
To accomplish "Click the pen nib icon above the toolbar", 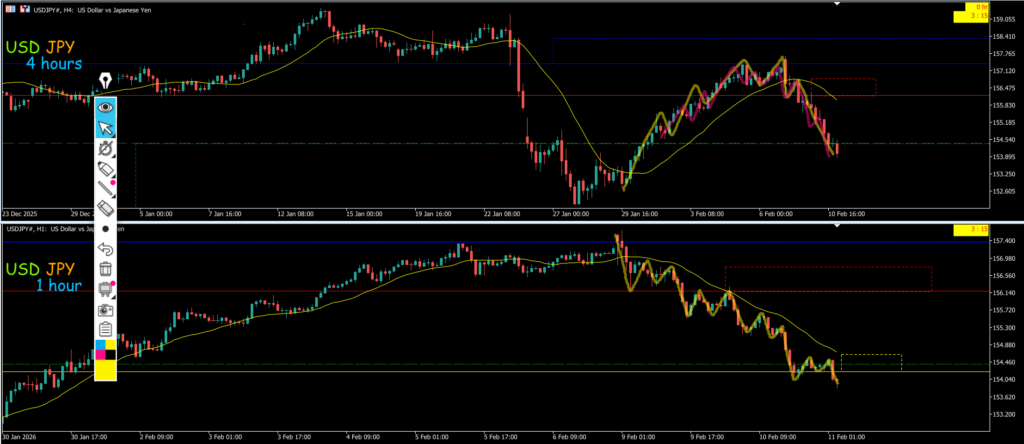I will click(105, 81).
